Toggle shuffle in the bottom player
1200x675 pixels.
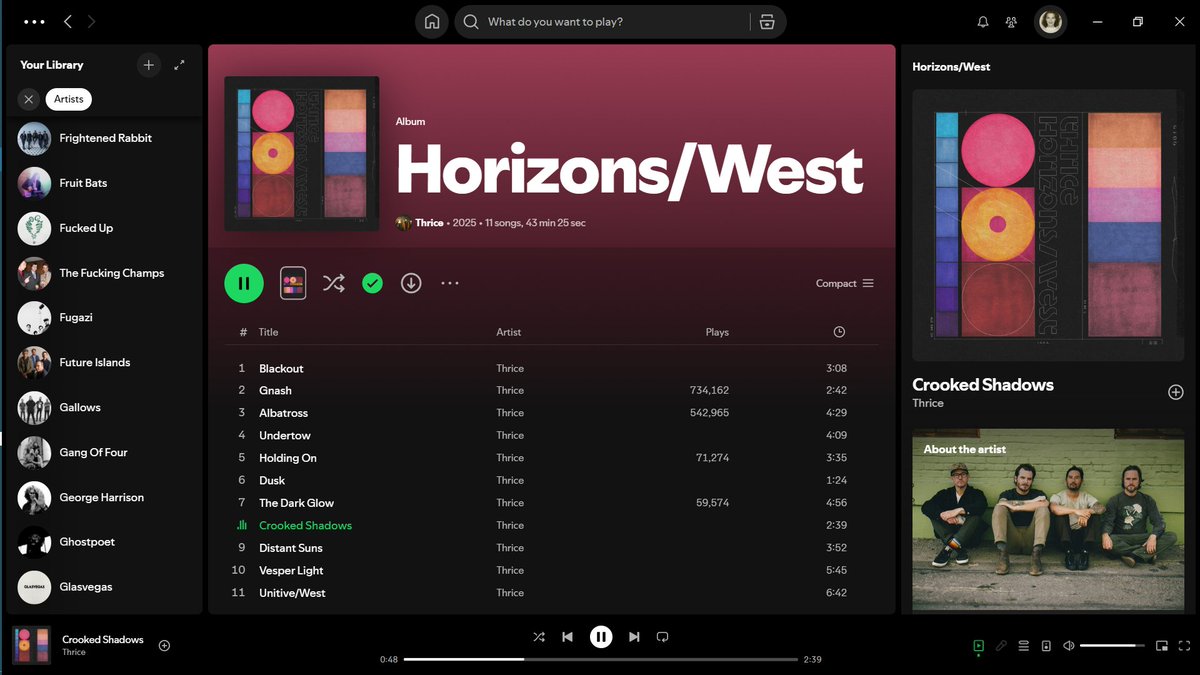pyautogui.click(x=539, y=637)
